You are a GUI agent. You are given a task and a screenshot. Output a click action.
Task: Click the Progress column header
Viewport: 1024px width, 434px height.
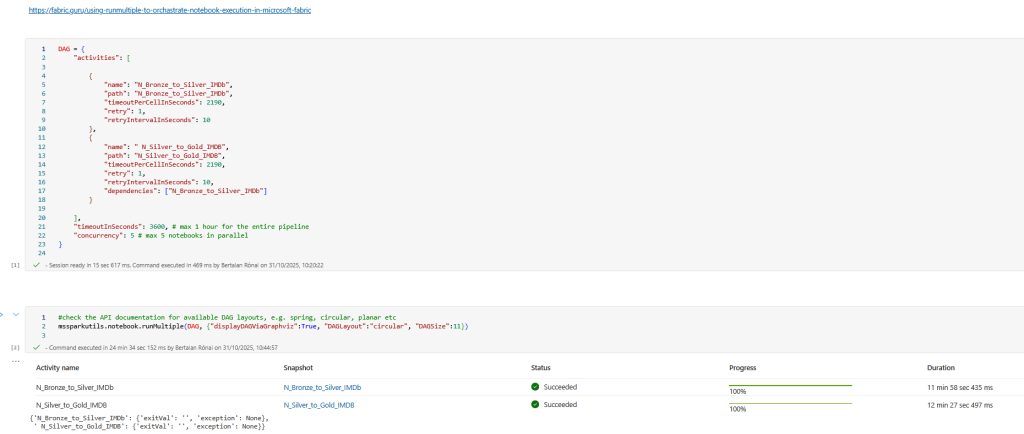click(x=744, y=368)
